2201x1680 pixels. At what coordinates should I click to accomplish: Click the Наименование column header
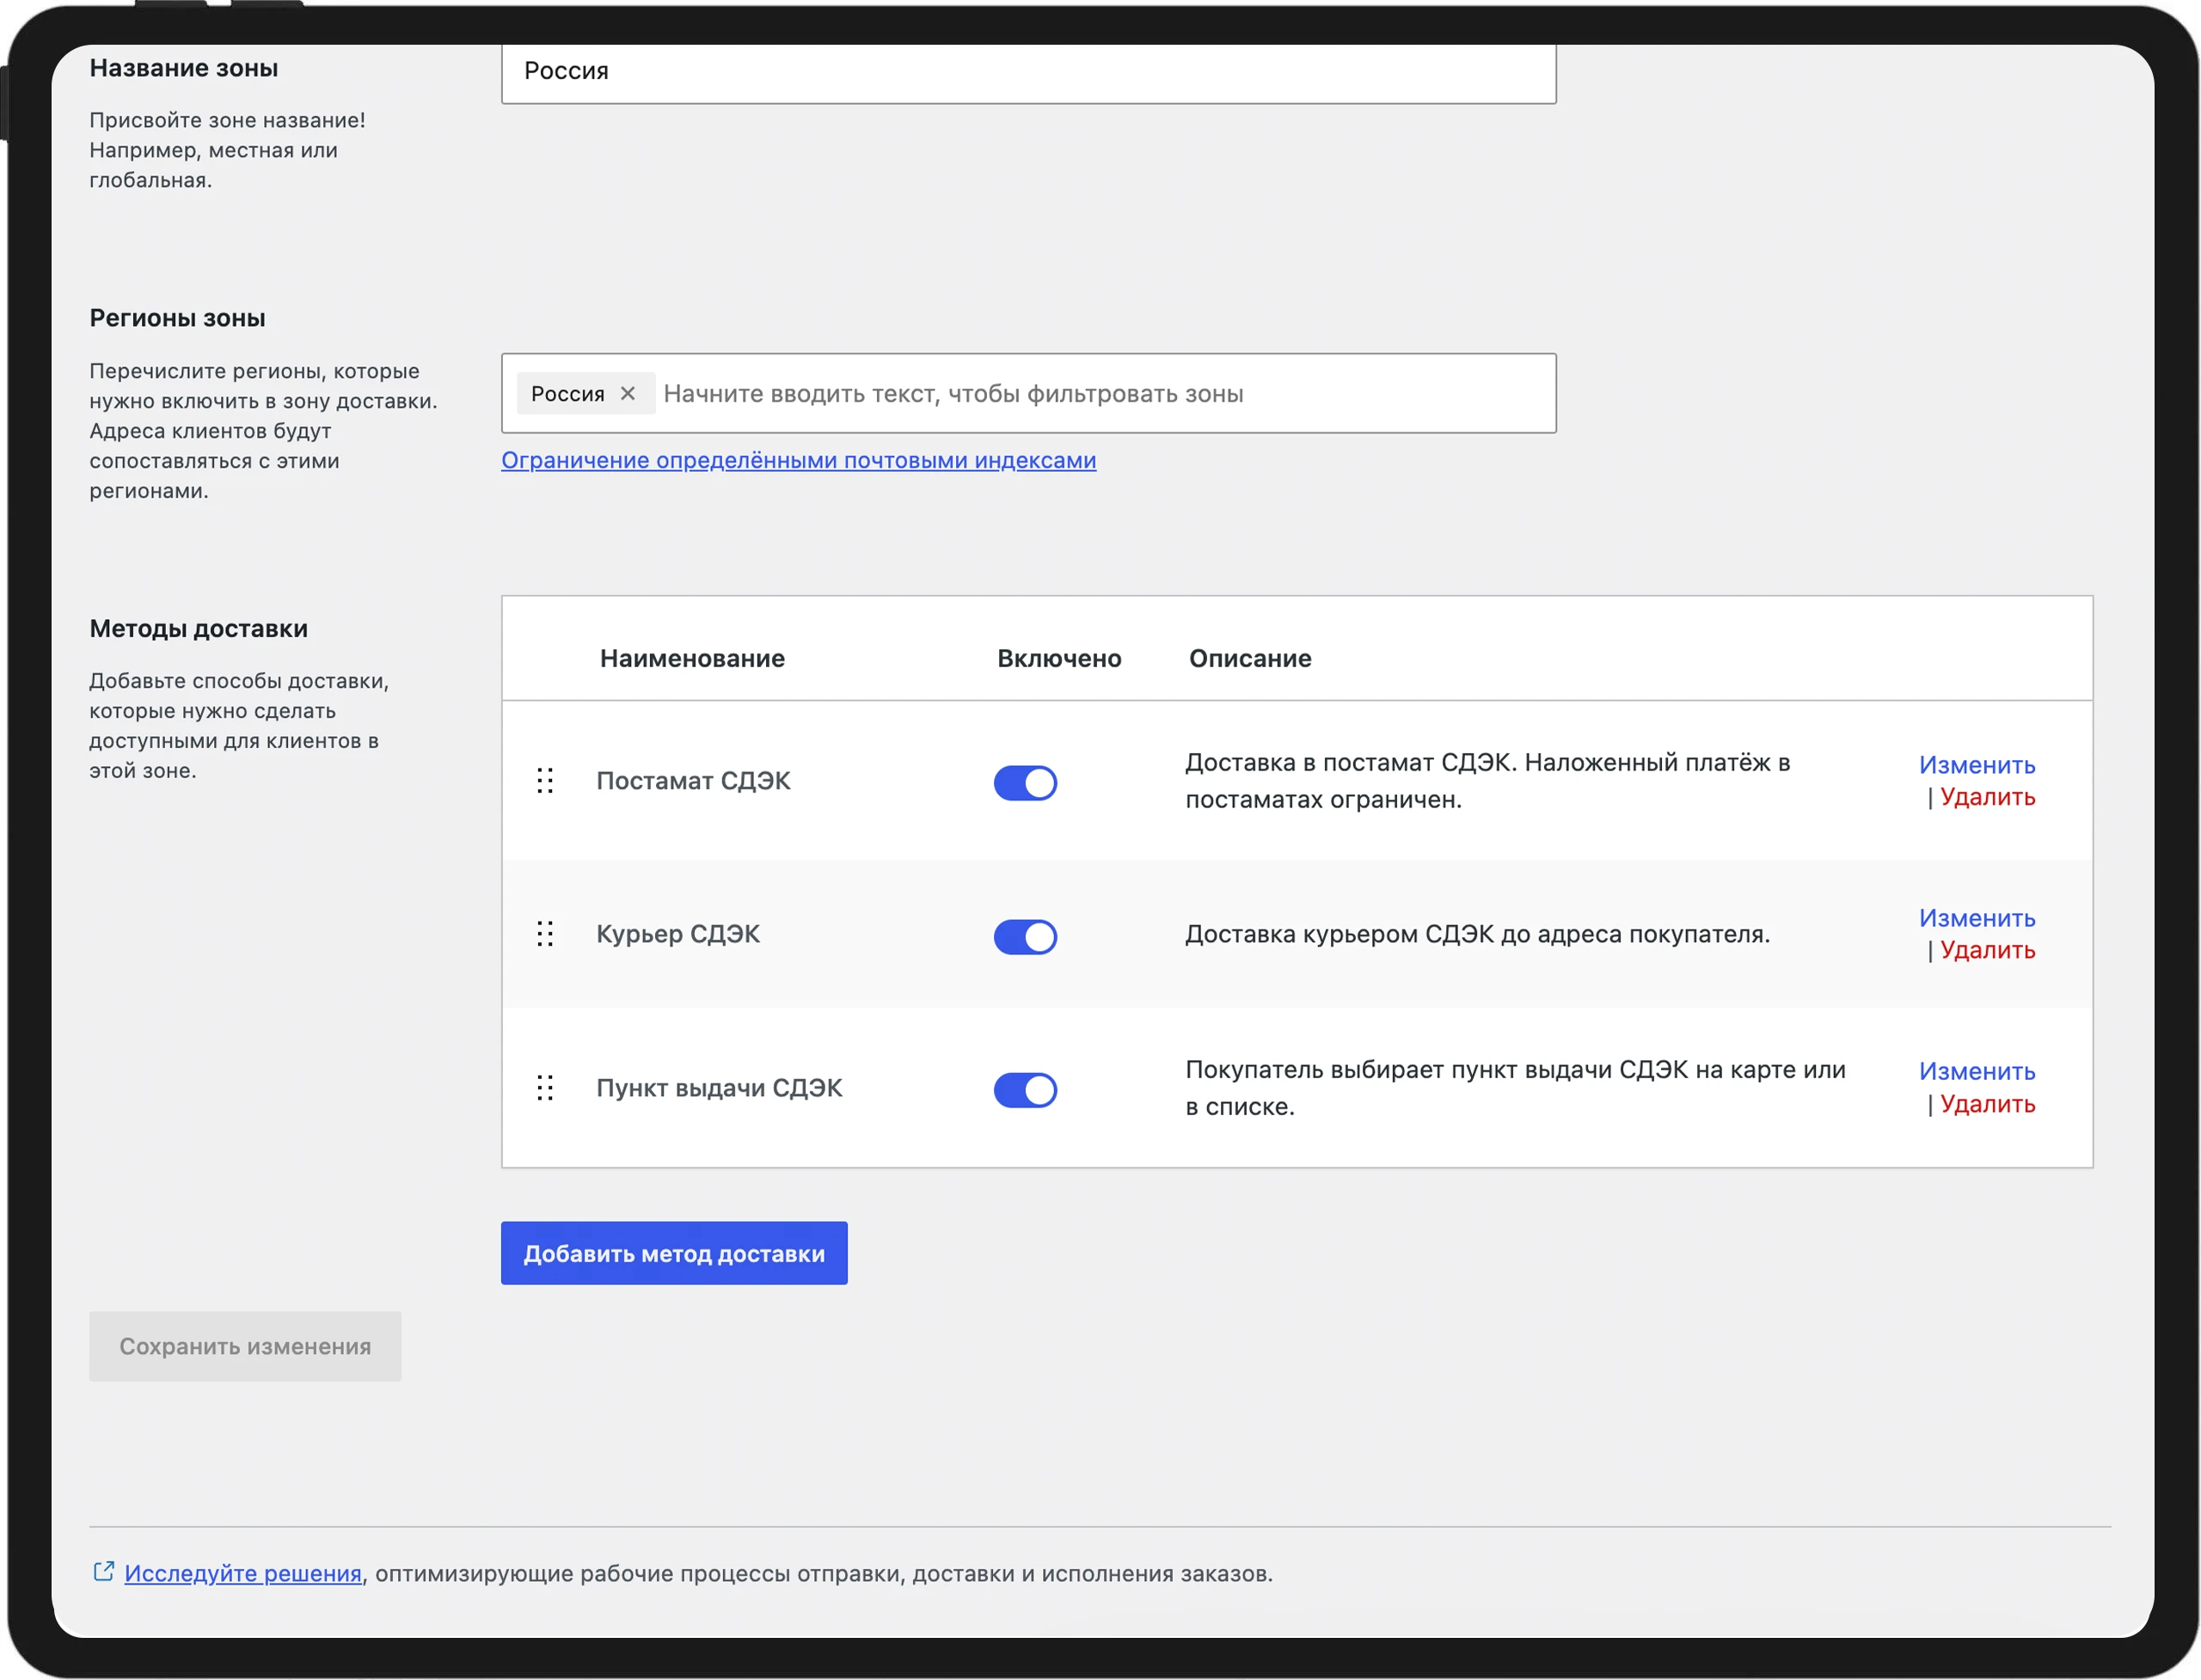692,658
